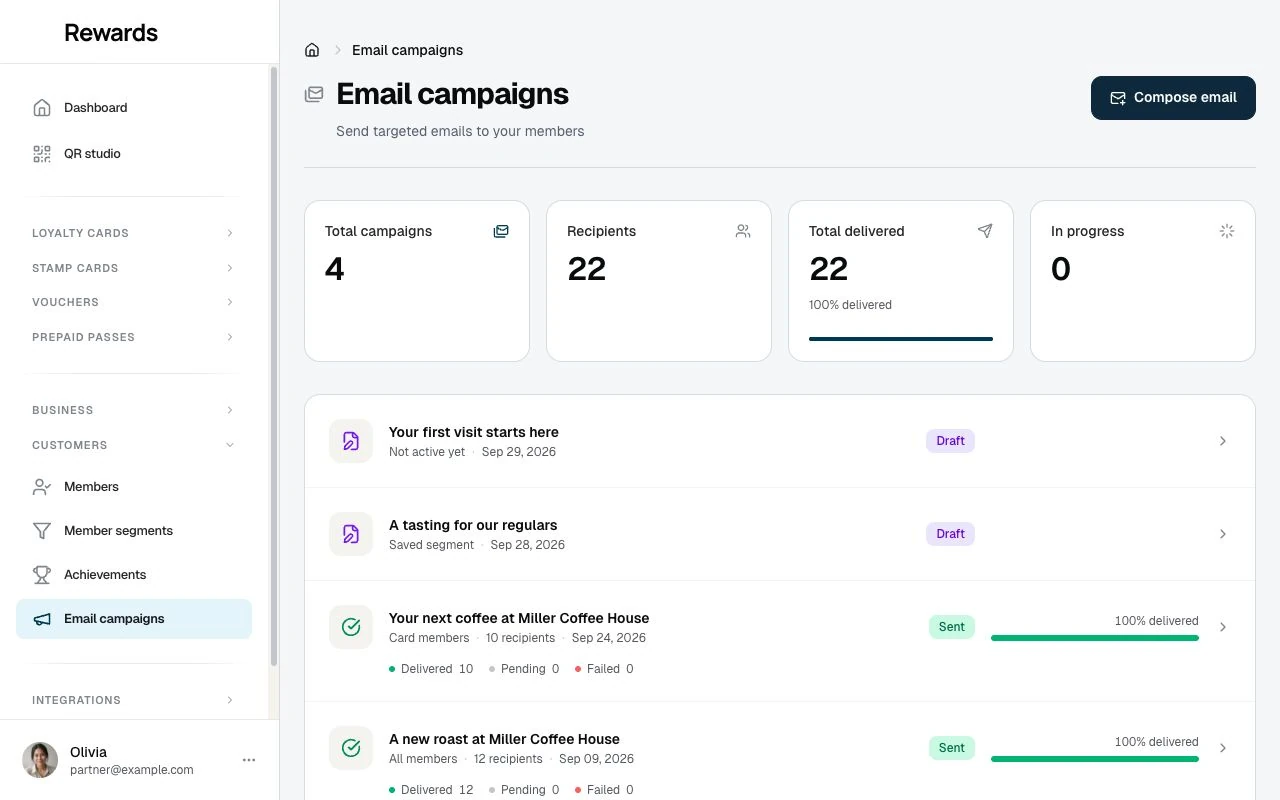Click the Members person icon
Image resolution: width=1280 pixels, height=800 pixels.
click(x=42, y=487)
